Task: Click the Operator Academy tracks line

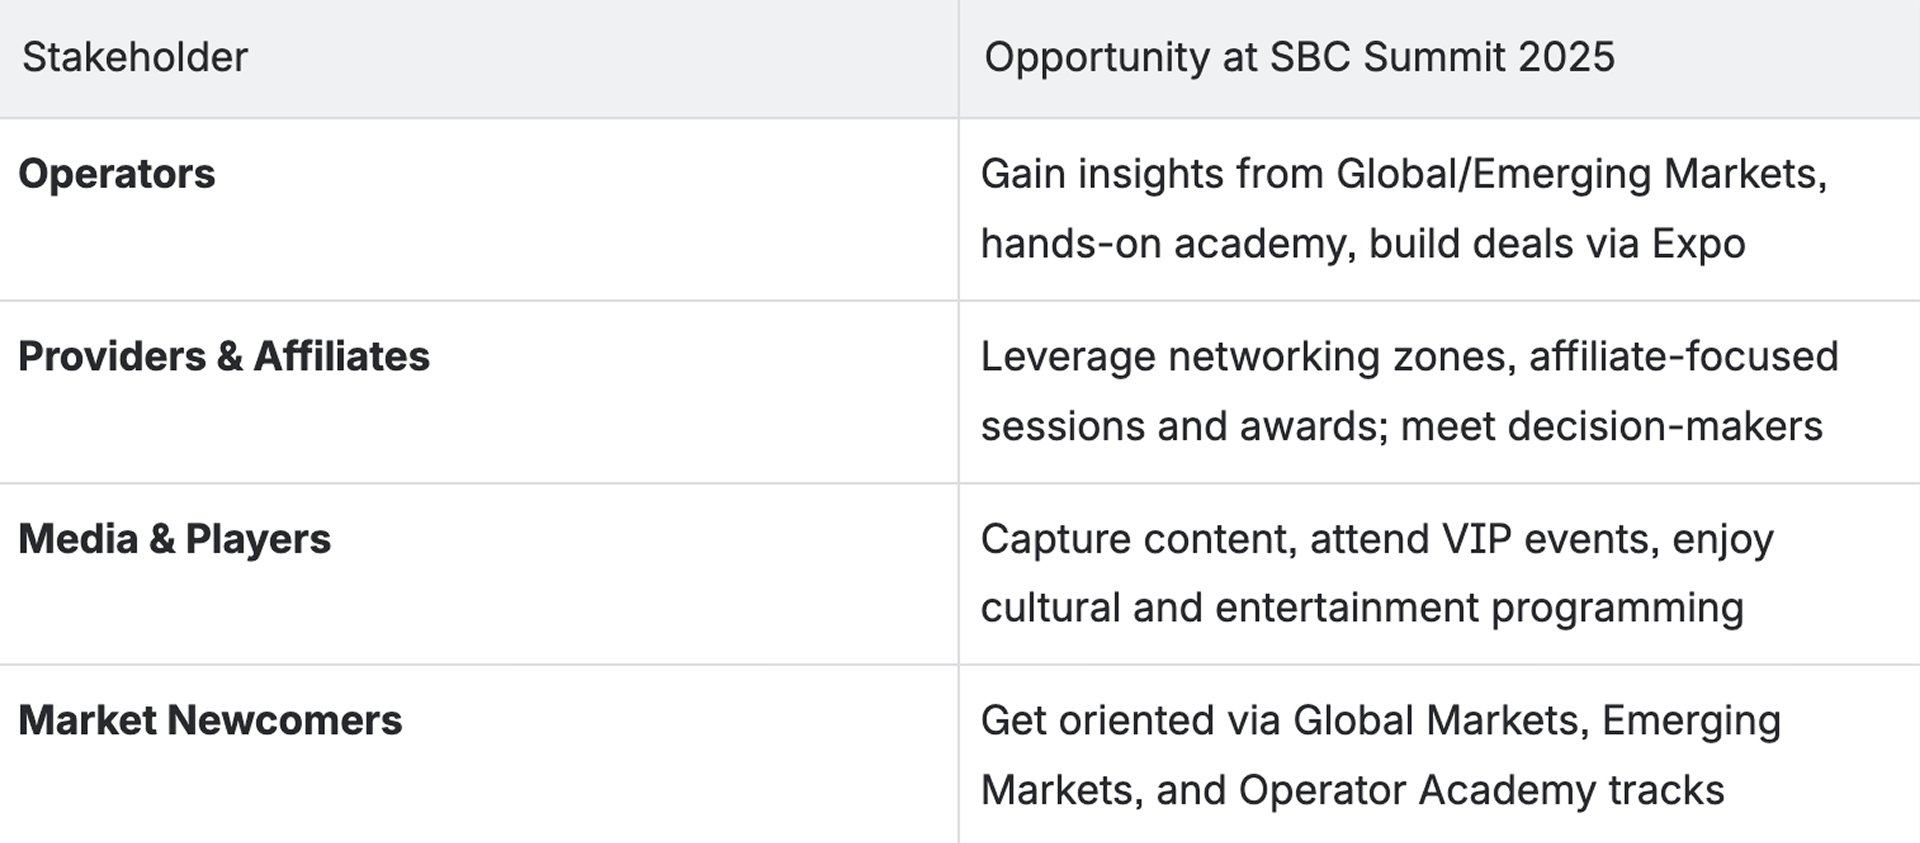Action: tap(1480, 790)
